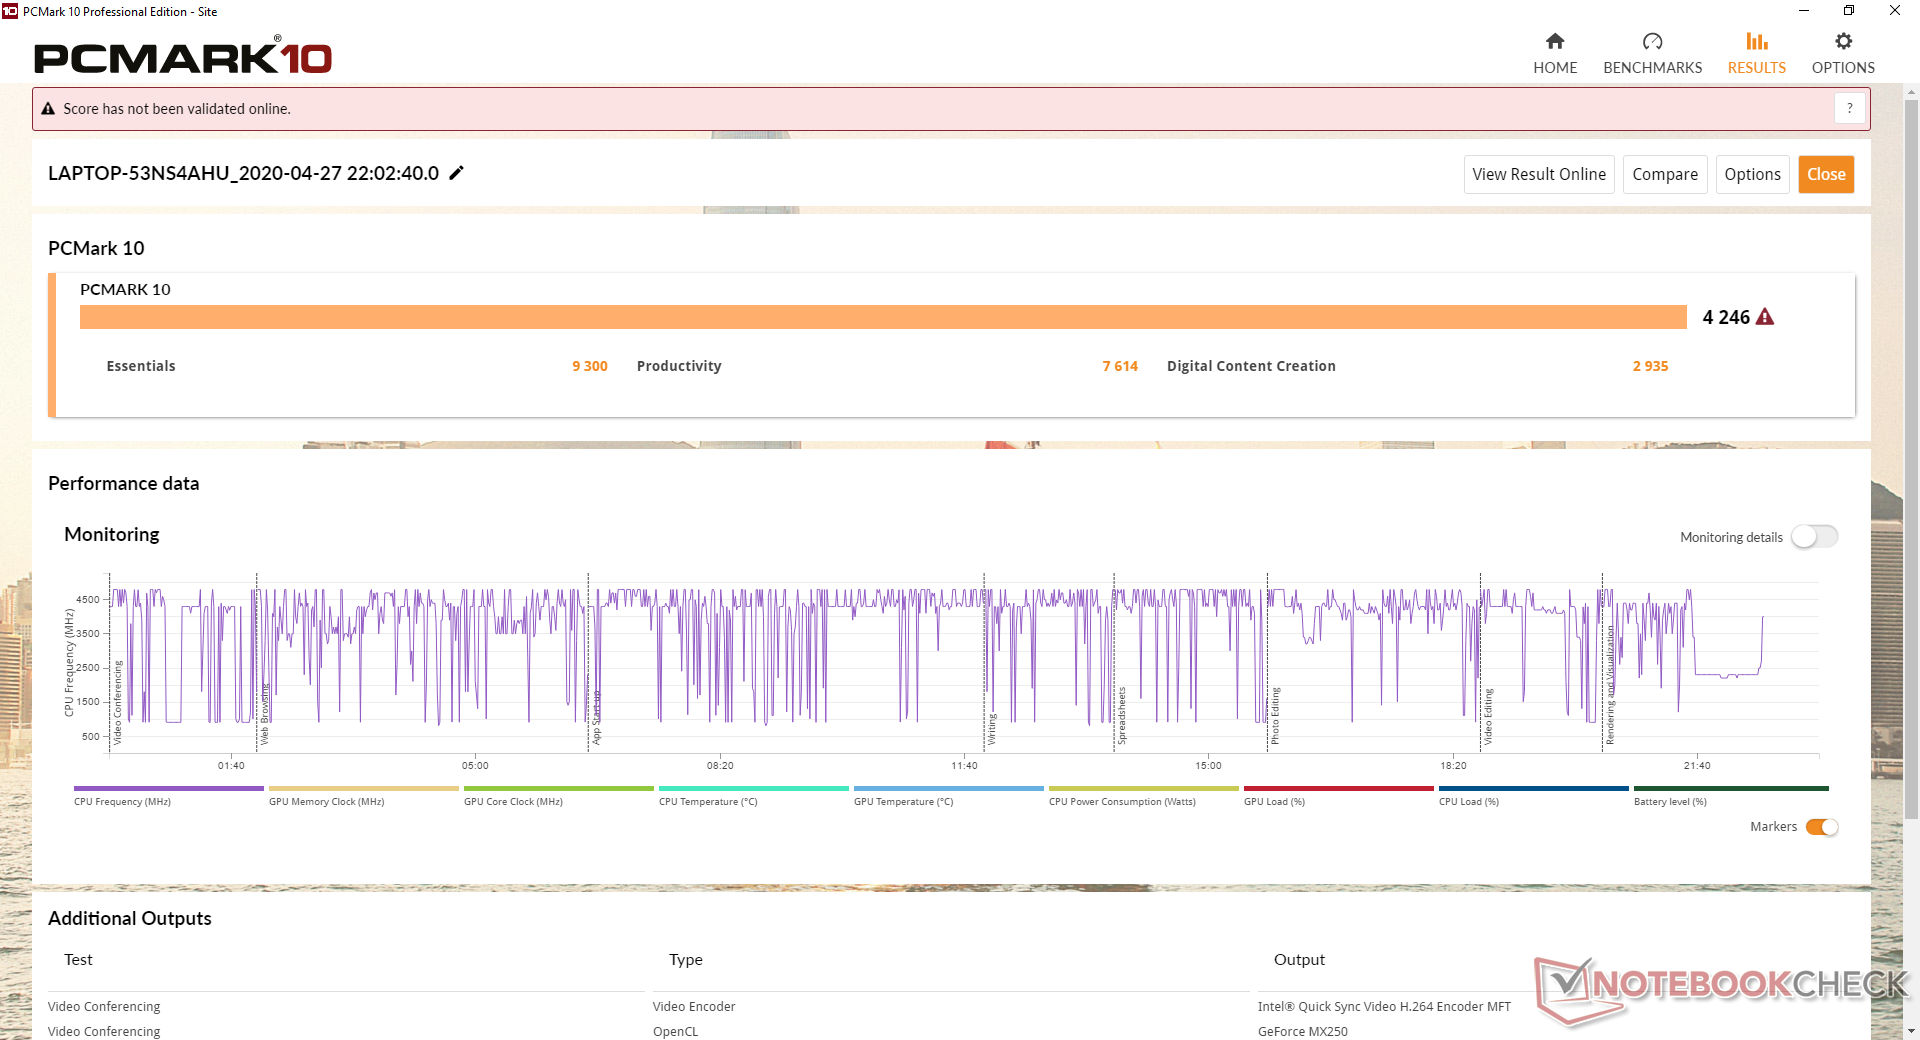Click the question mark help icon
Screen dimensions: 1920x1040
(1849, 108)
